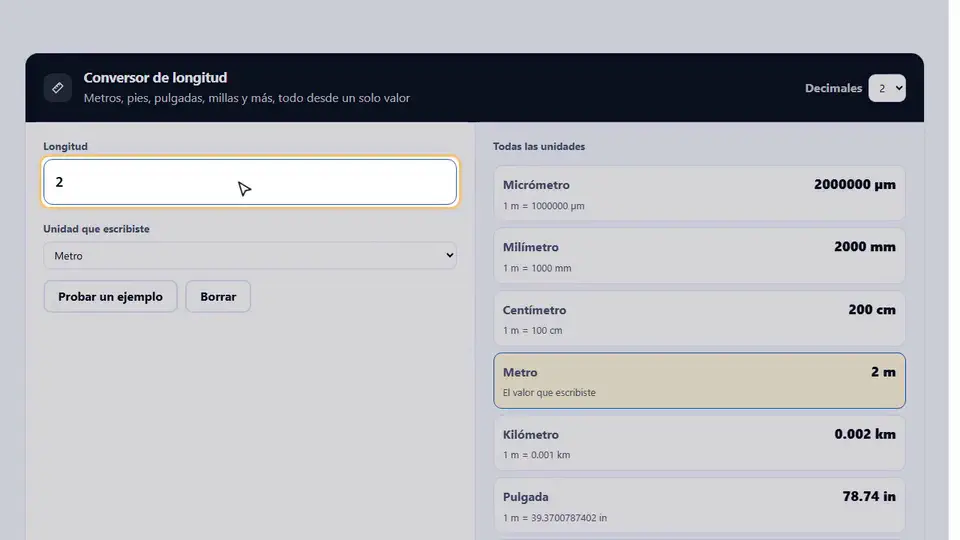Open the Decimales dropdown
The height and width of the screenshot is (540, 960).
click(x=887, y=88)
